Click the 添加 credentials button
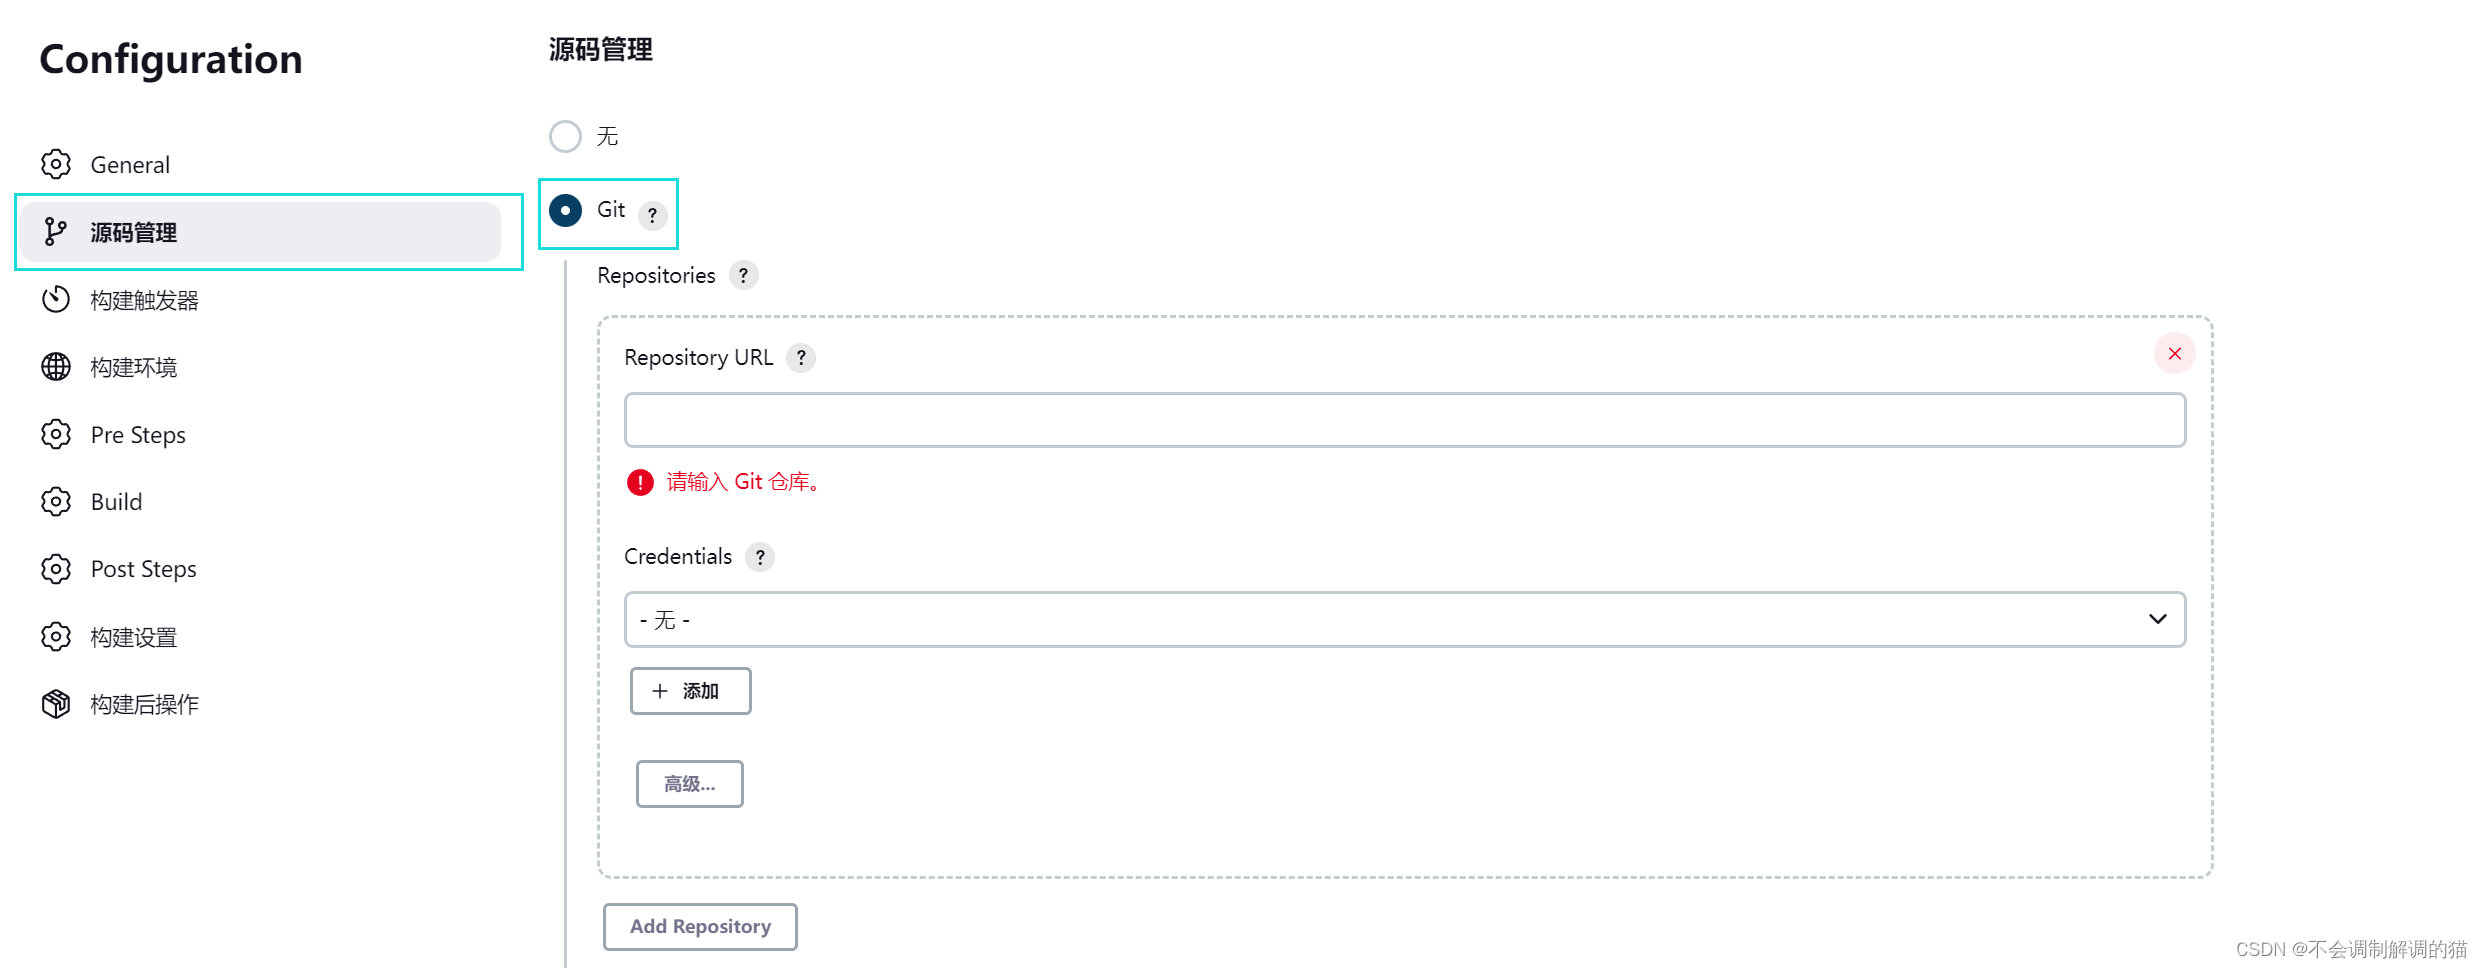Viewport: 2483px width, 968px height. coord(689,690)
